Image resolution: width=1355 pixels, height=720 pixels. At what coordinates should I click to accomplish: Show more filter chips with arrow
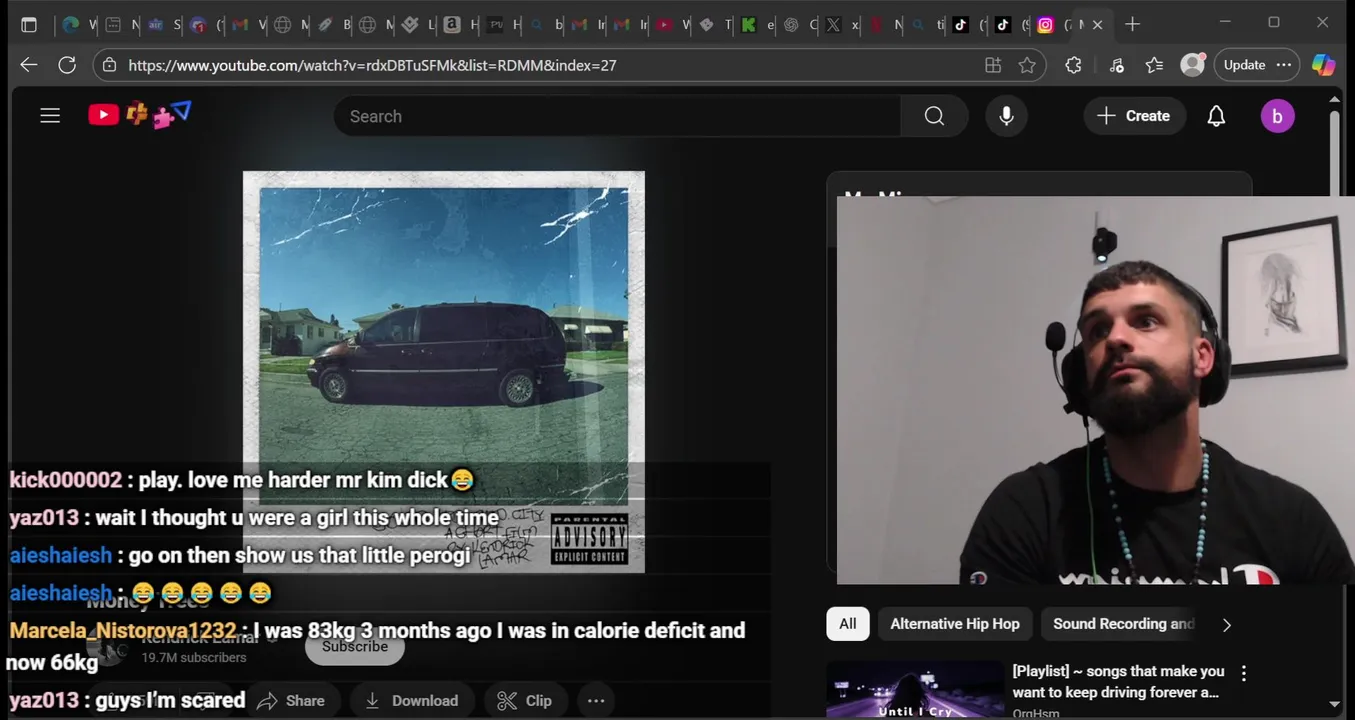point(1227,625)
